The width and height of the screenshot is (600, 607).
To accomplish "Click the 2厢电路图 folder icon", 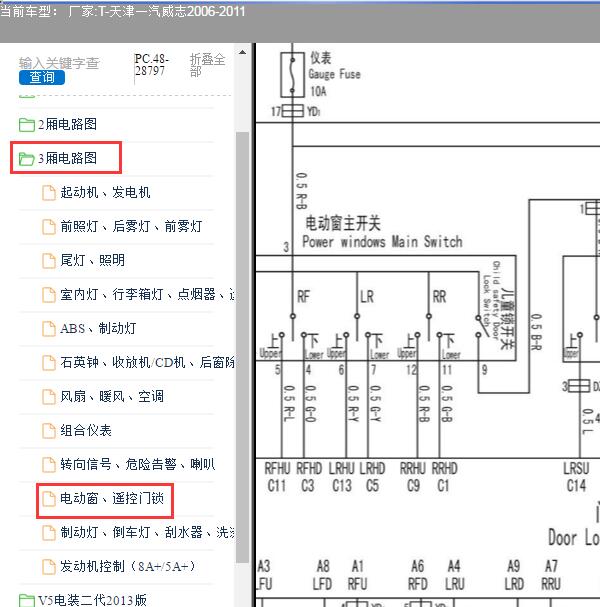I will [27, 125].
